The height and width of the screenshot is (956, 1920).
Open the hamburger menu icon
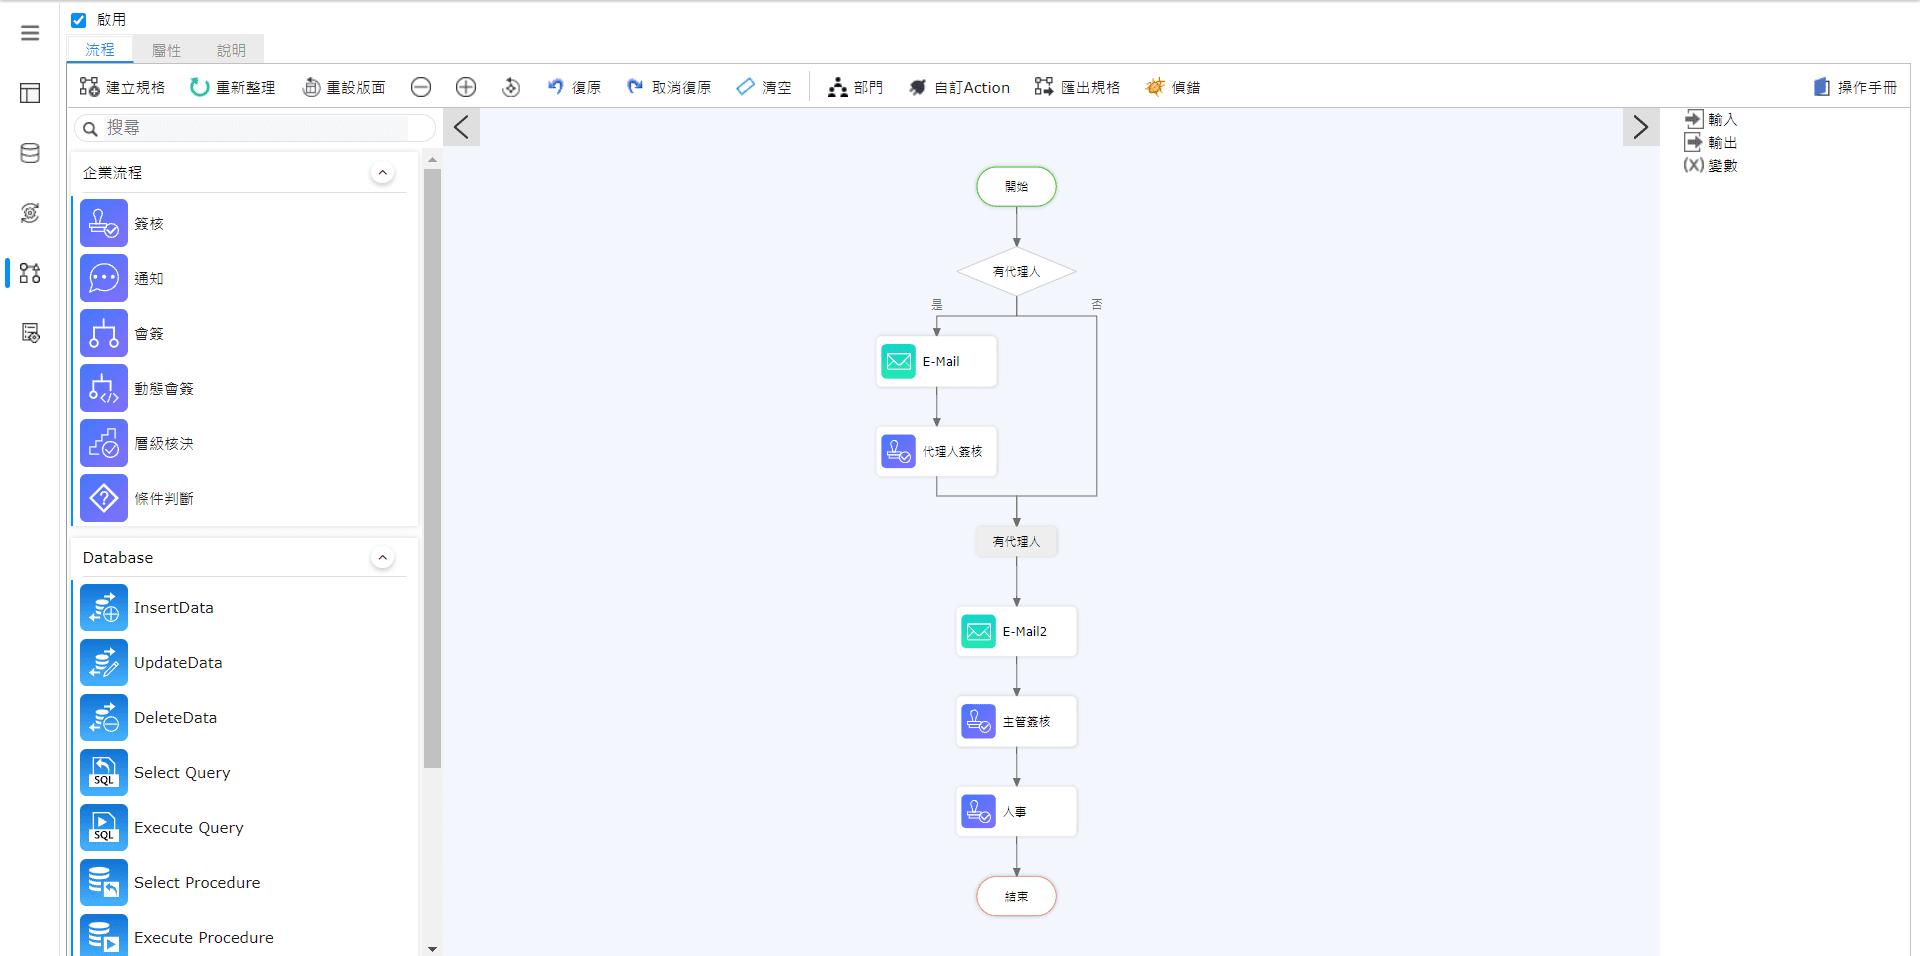click(30, 33)
